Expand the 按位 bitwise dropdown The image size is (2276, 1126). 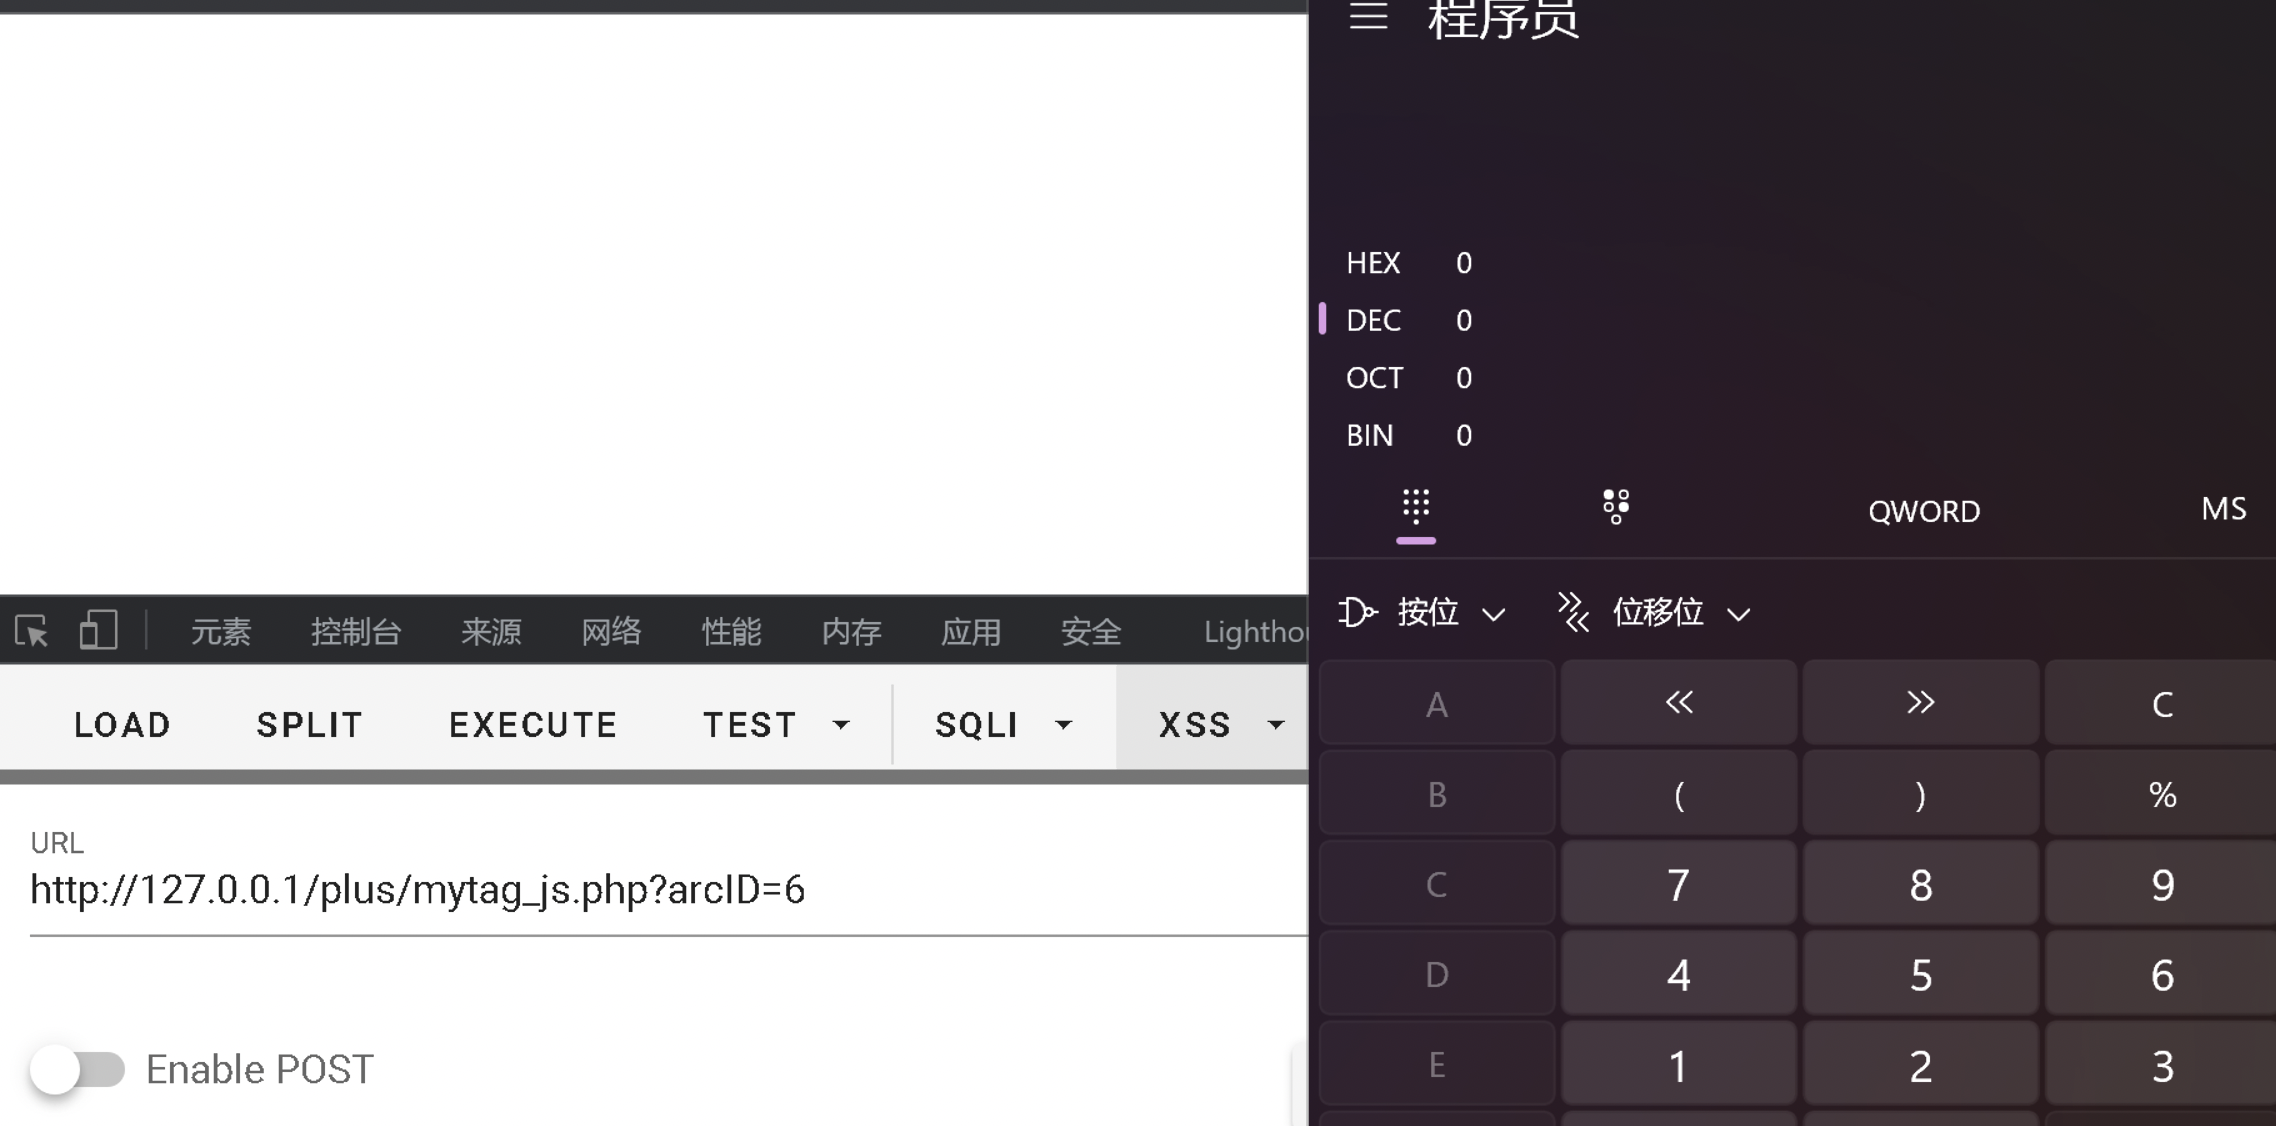pos(1422,612)
